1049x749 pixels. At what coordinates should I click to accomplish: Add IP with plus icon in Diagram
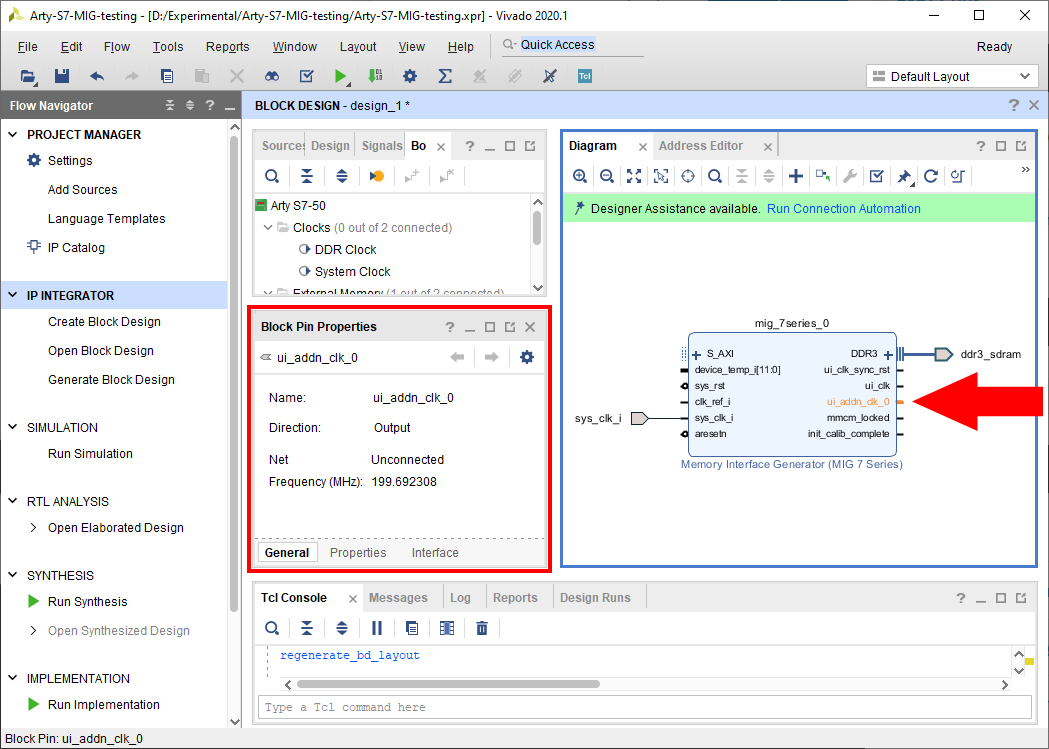coord(795,176)
